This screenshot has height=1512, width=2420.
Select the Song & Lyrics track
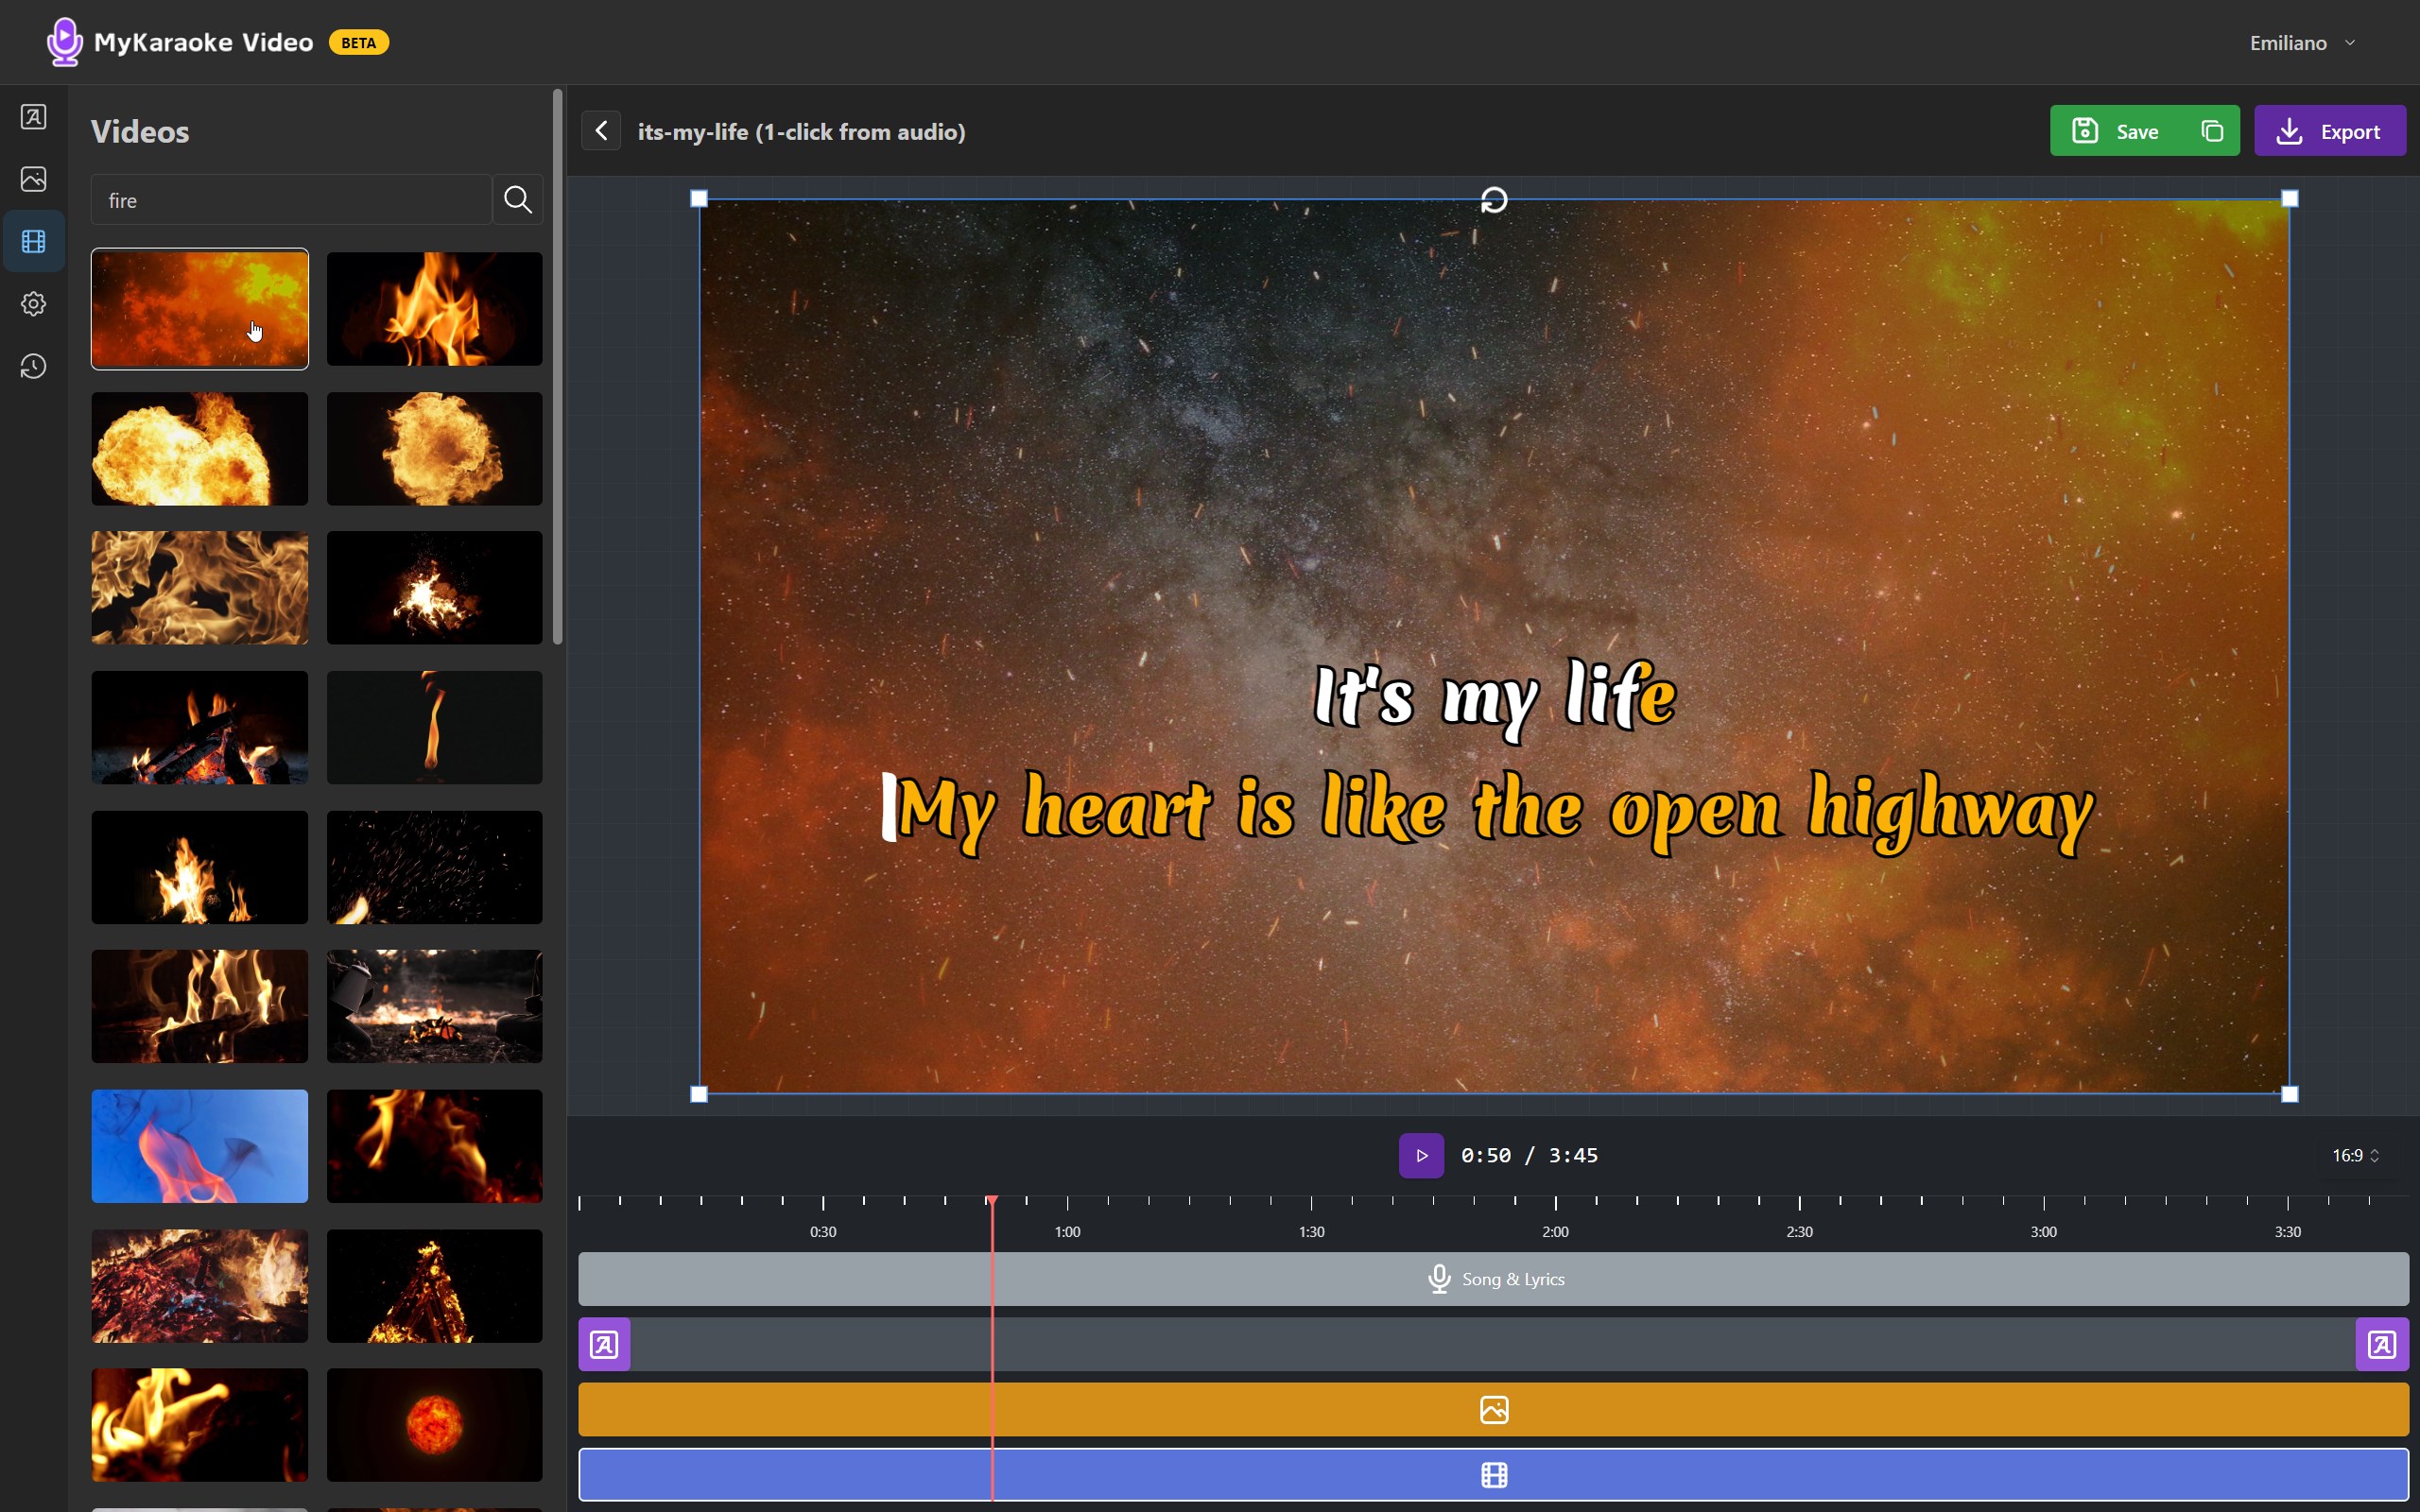click(1493, 1279)
